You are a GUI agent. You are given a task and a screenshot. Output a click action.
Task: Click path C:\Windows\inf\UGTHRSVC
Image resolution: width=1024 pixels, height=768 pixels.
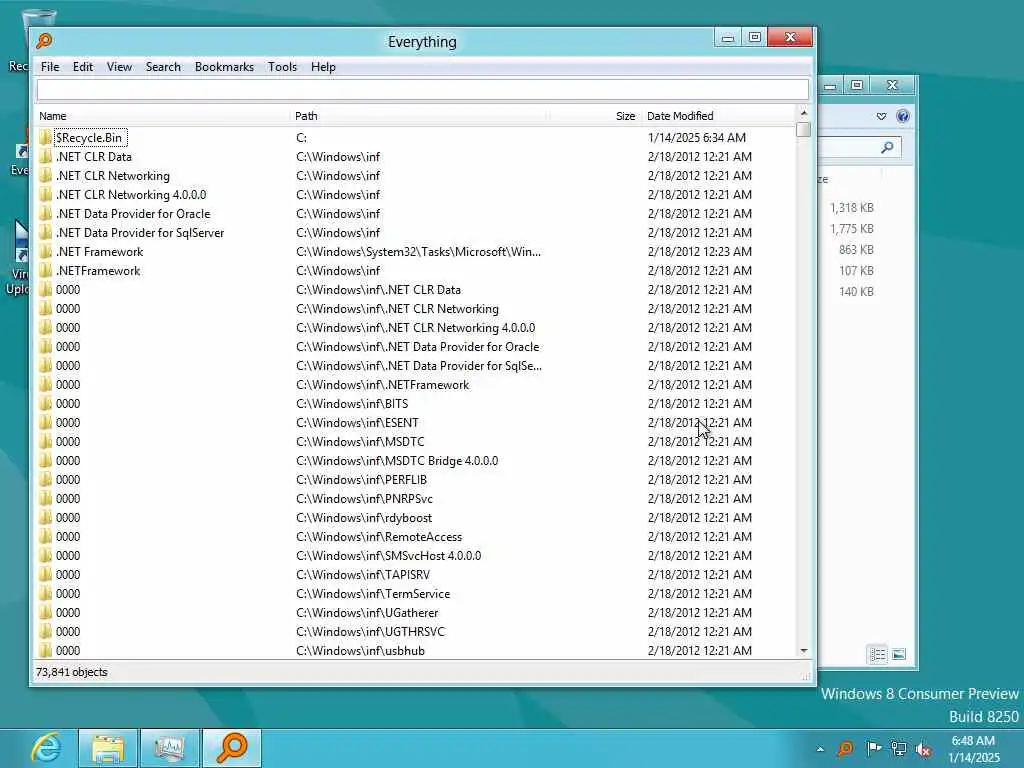coord(370,632)
